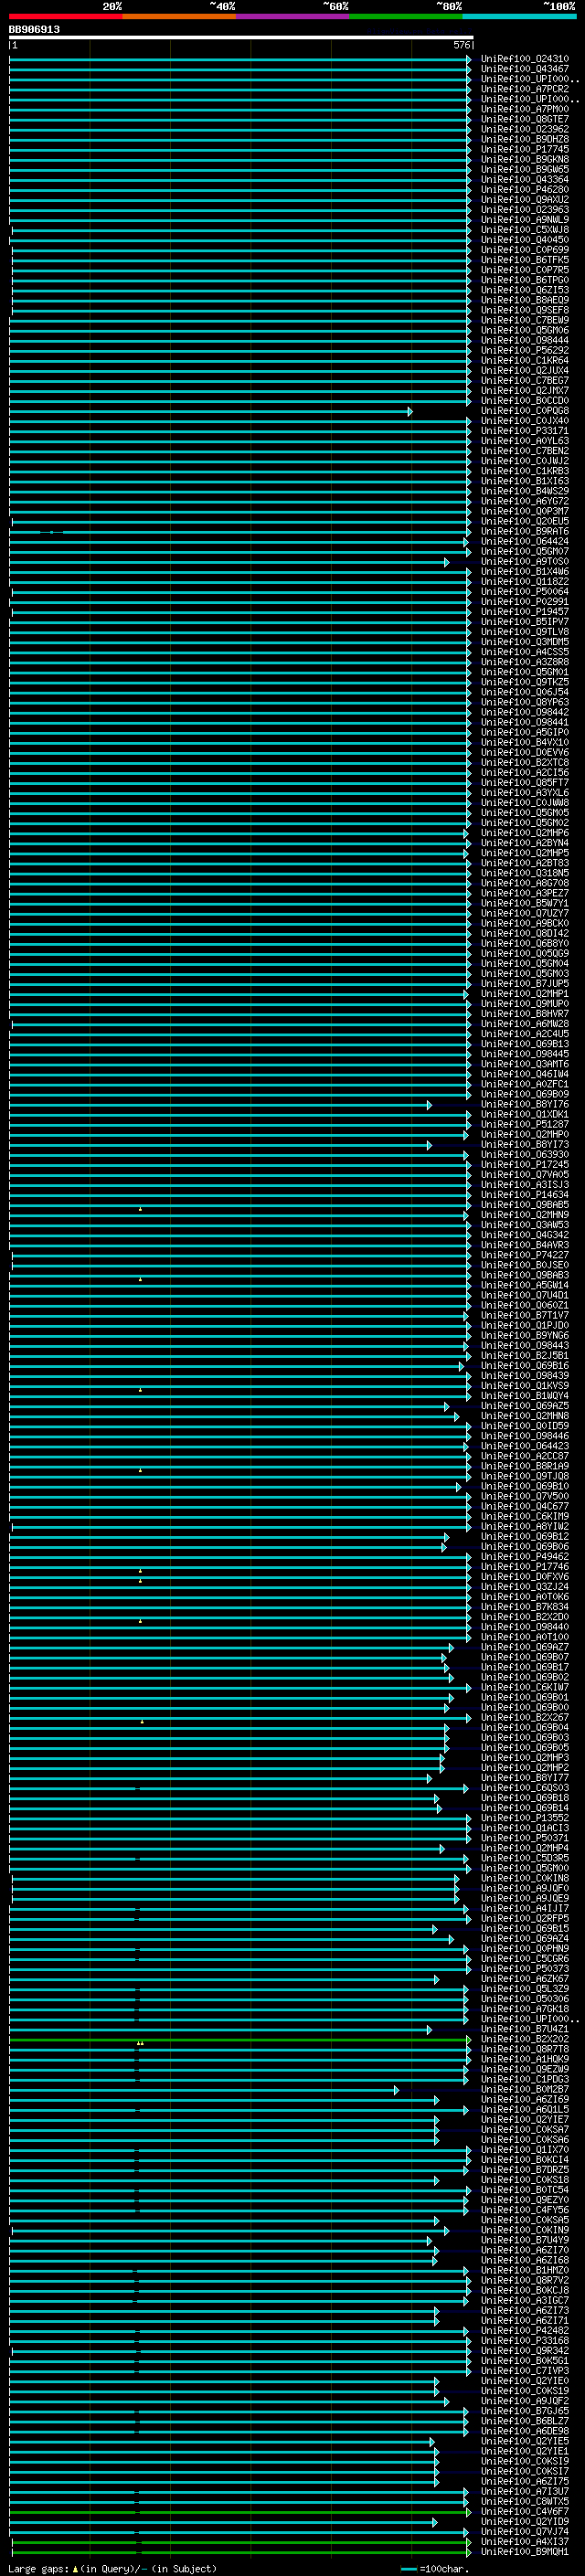585x2576 pixels.
Task: Open hit UniRef100_Q43467
Action: [525, 69]
